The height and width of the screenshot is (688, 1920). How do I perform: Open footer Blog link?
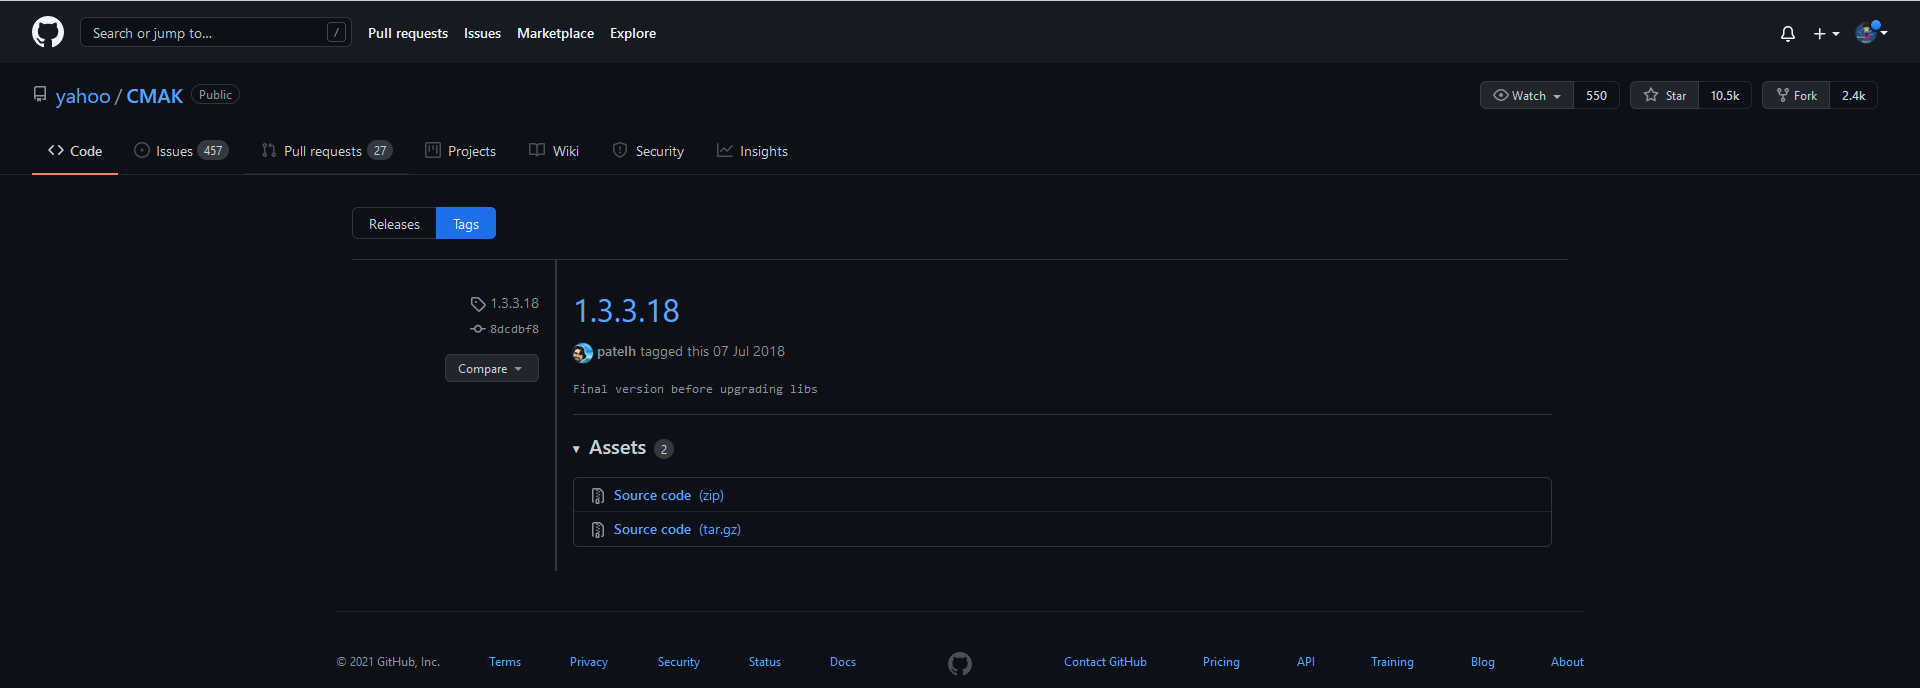(1483, 662)
